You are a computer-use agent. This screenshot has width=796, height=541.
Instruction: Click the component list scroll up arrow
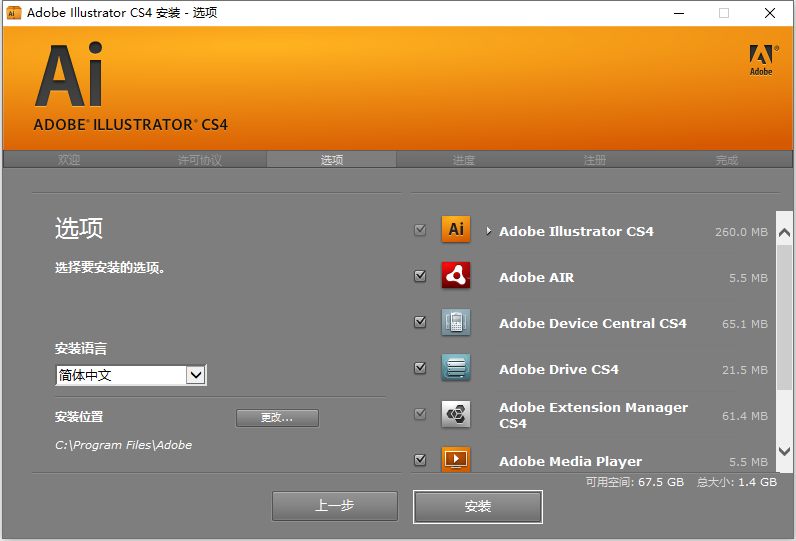pyautogui.click(x=784, y=232)
